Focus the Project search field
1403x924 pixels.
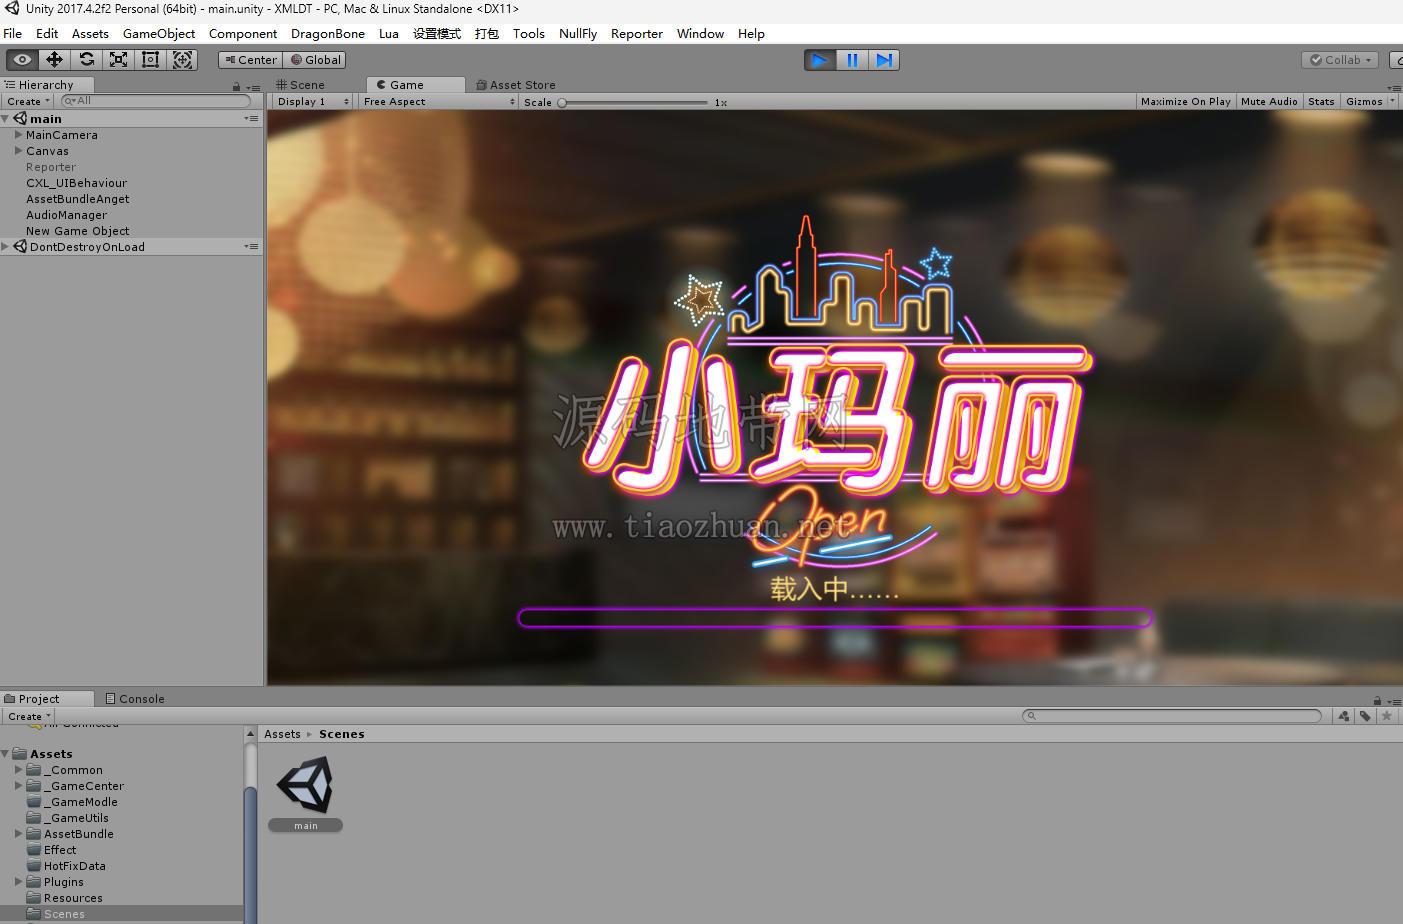pos(1172,716)
